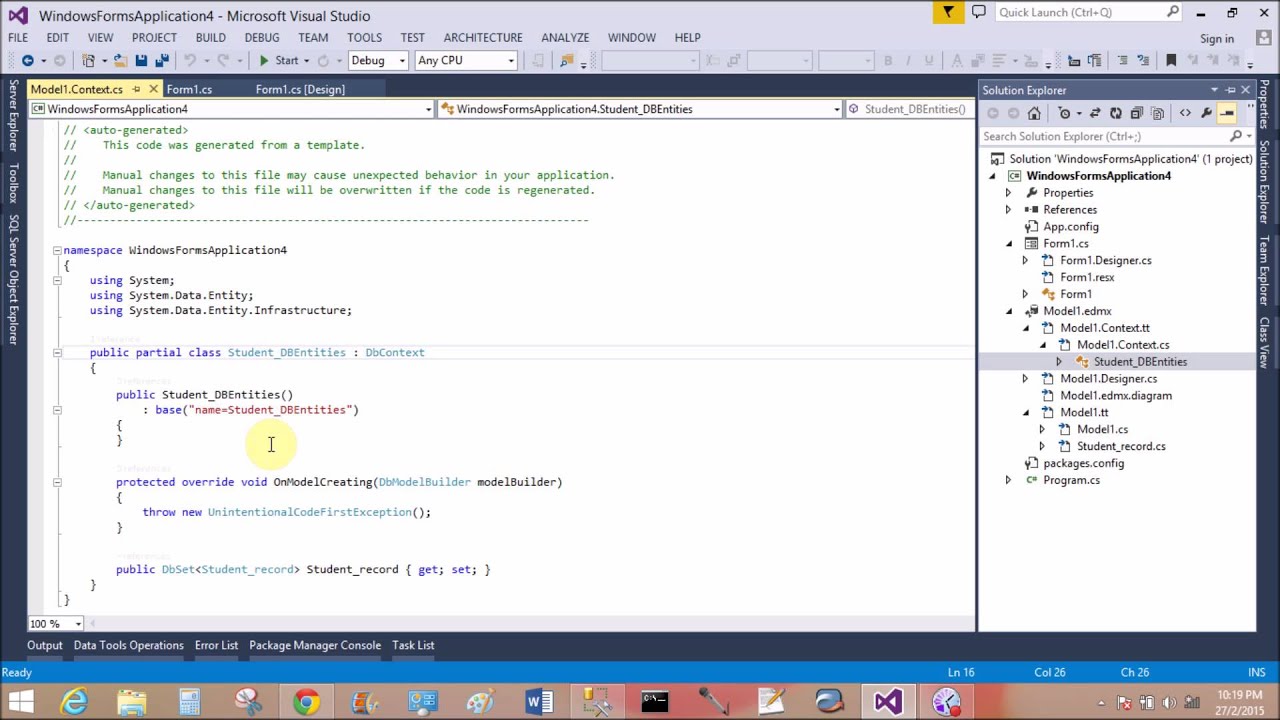Open the ANALYZE menu

click(565, 37)
